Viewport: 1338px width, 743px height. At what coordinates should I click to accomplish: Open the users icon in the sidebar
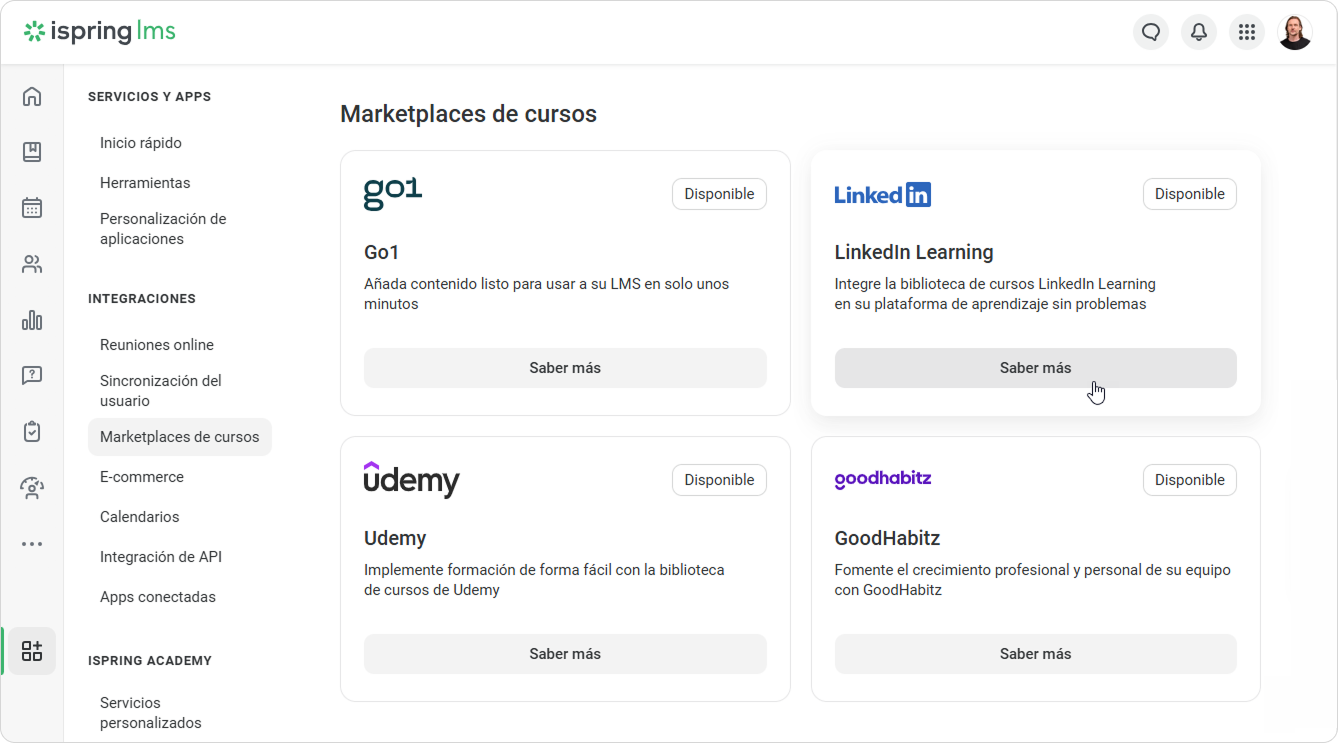pos(32,264)
